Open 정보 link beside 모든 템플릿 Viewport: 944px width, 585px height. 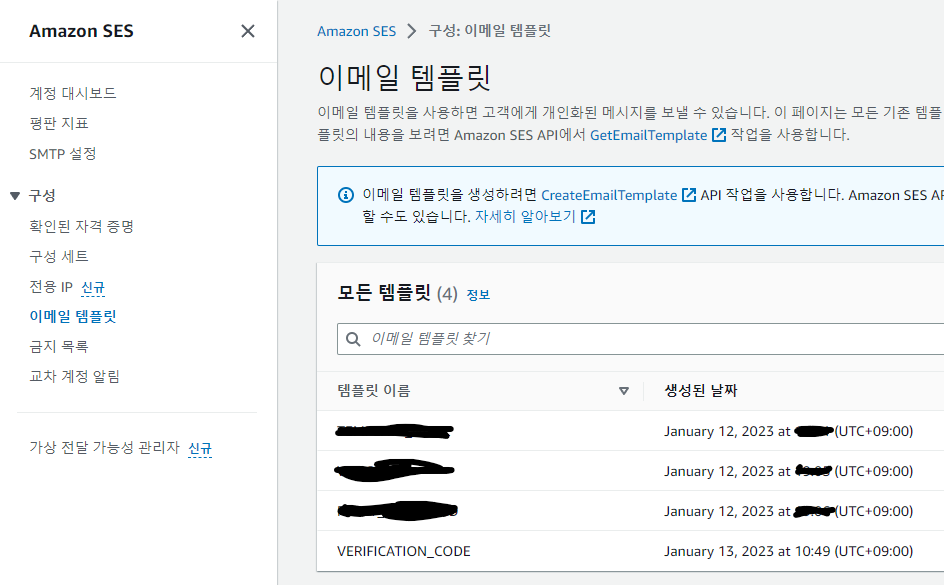[x=478, y=295]
